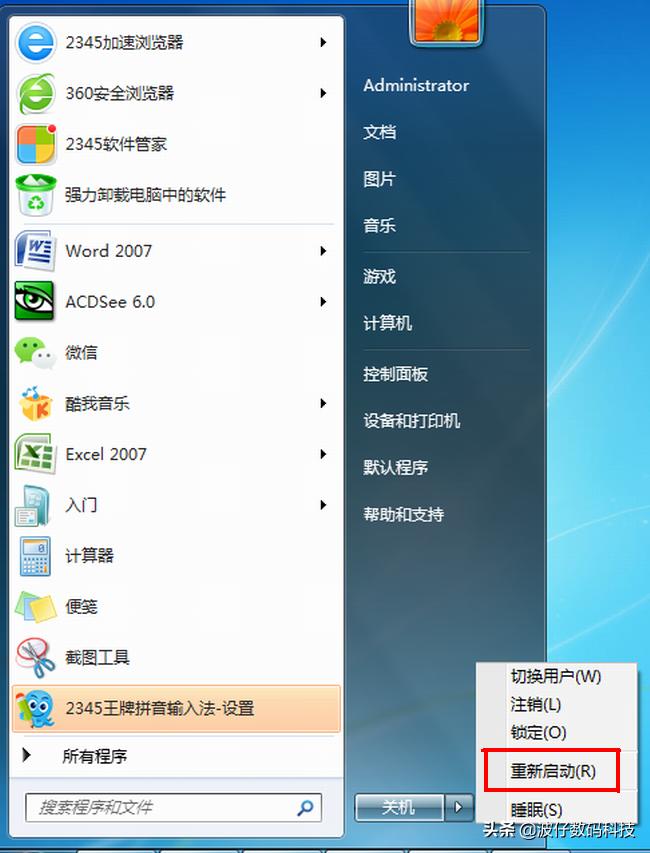Open 控制面板 control panel
Viewport: 650px width, 853px height.
[395, 374]
